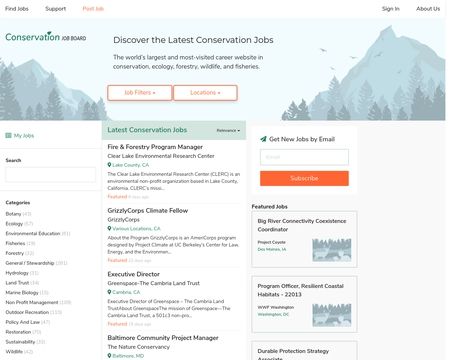450x360 pixels.
Task: Click Various Locations, CA location link
Action: click(x=136, y=229)
